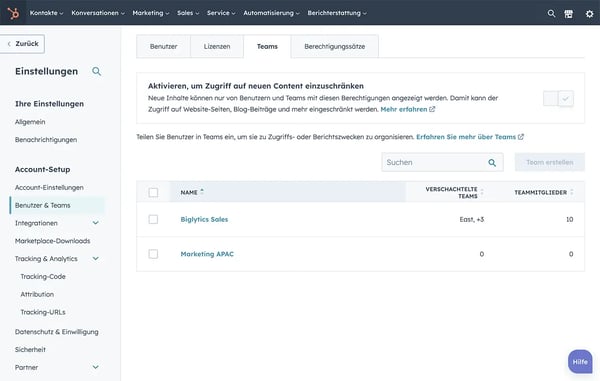Click the magnifier icon in Suchen field

pos(492,163)
